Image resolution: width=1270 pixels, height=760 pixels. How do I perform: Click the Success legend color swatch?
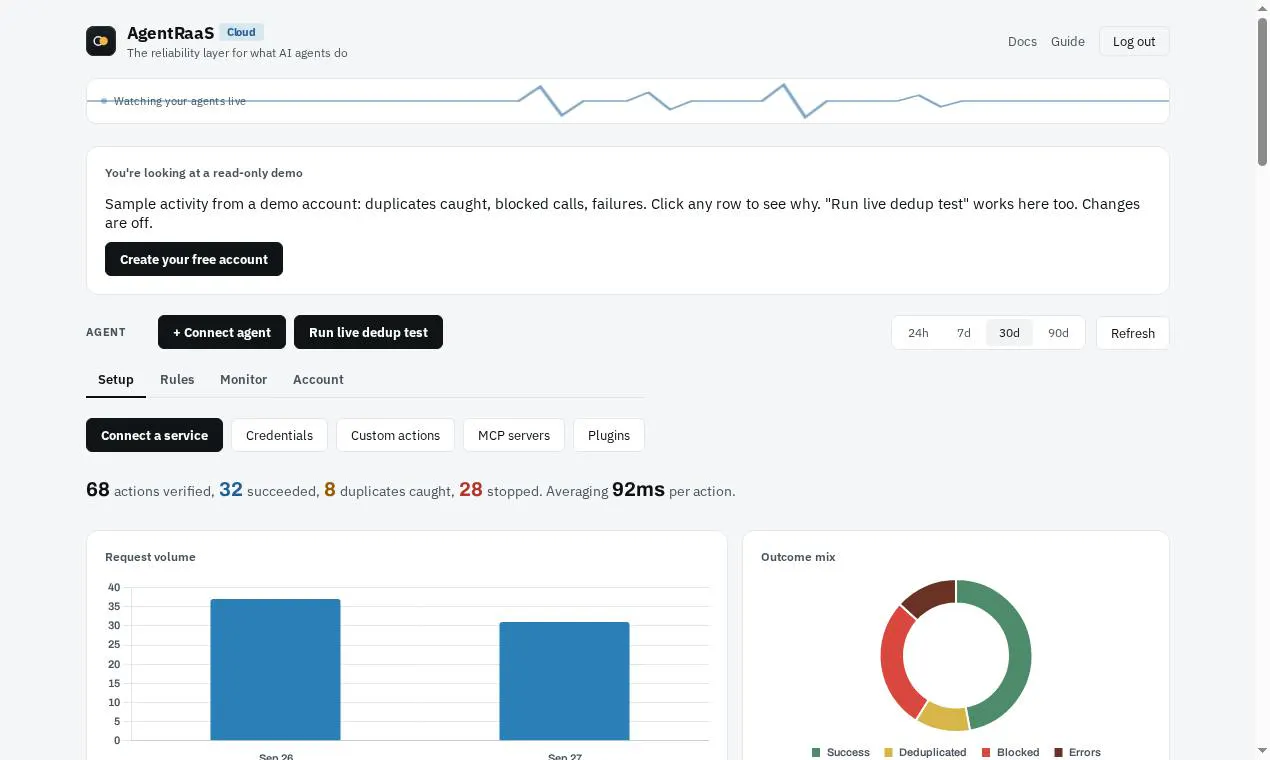tap(816, 752)
